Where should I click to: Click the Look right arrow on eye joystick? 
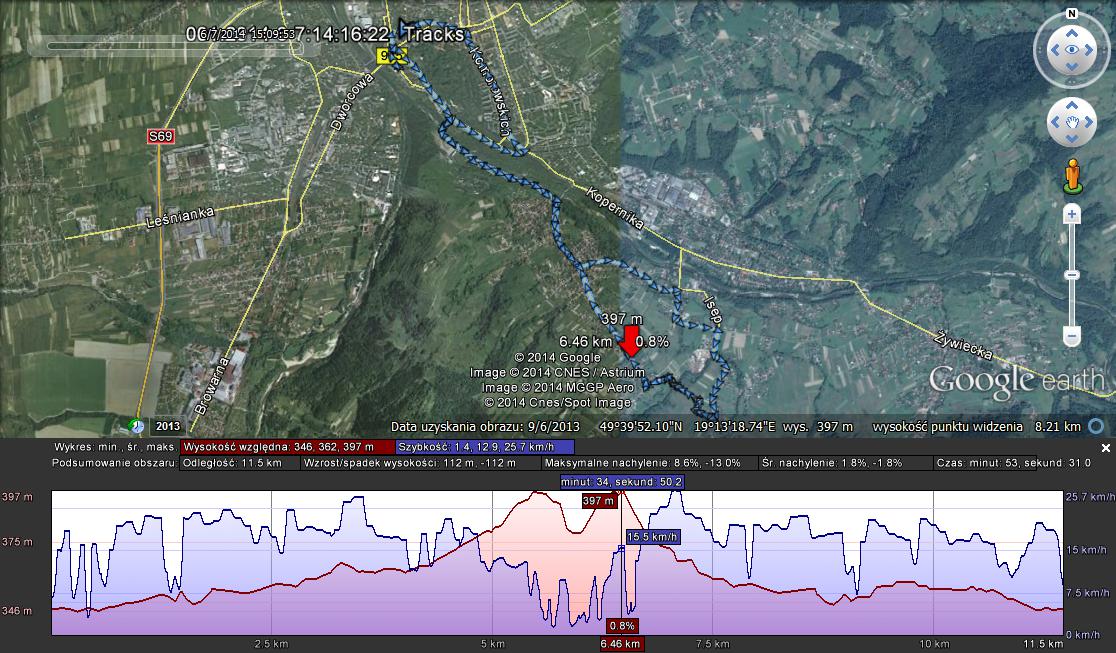1090,50
